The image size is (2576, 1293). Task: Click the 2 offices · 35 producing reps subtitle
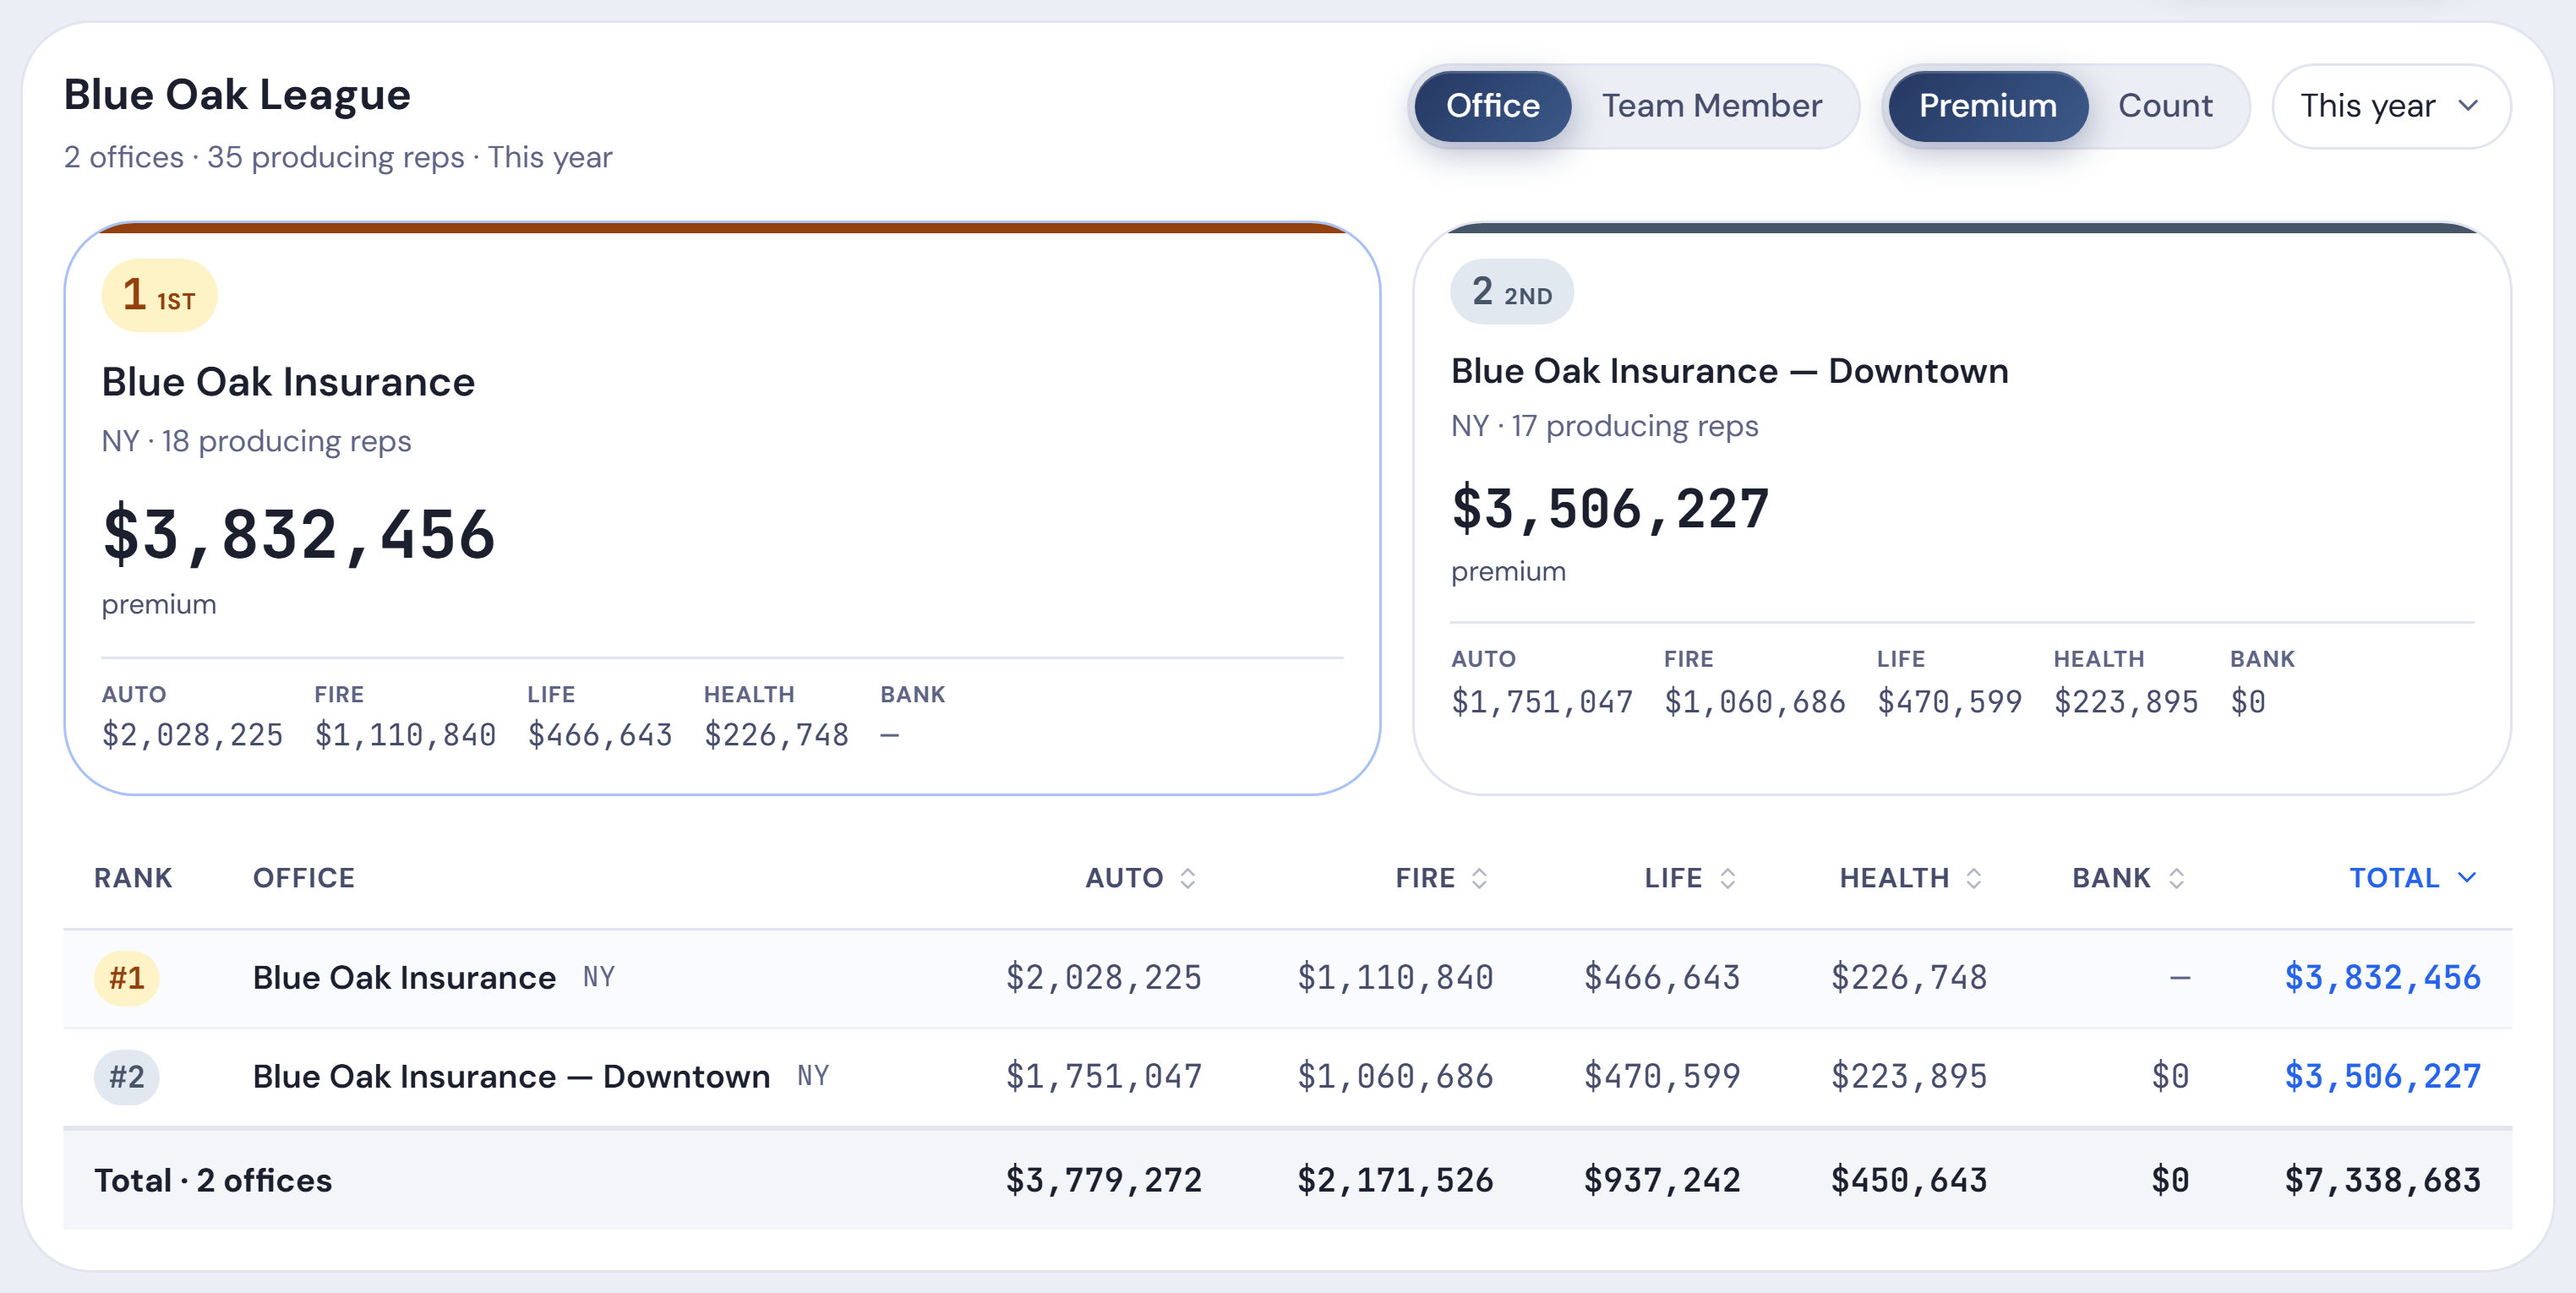pyautogui.click(x=338, y=157)
